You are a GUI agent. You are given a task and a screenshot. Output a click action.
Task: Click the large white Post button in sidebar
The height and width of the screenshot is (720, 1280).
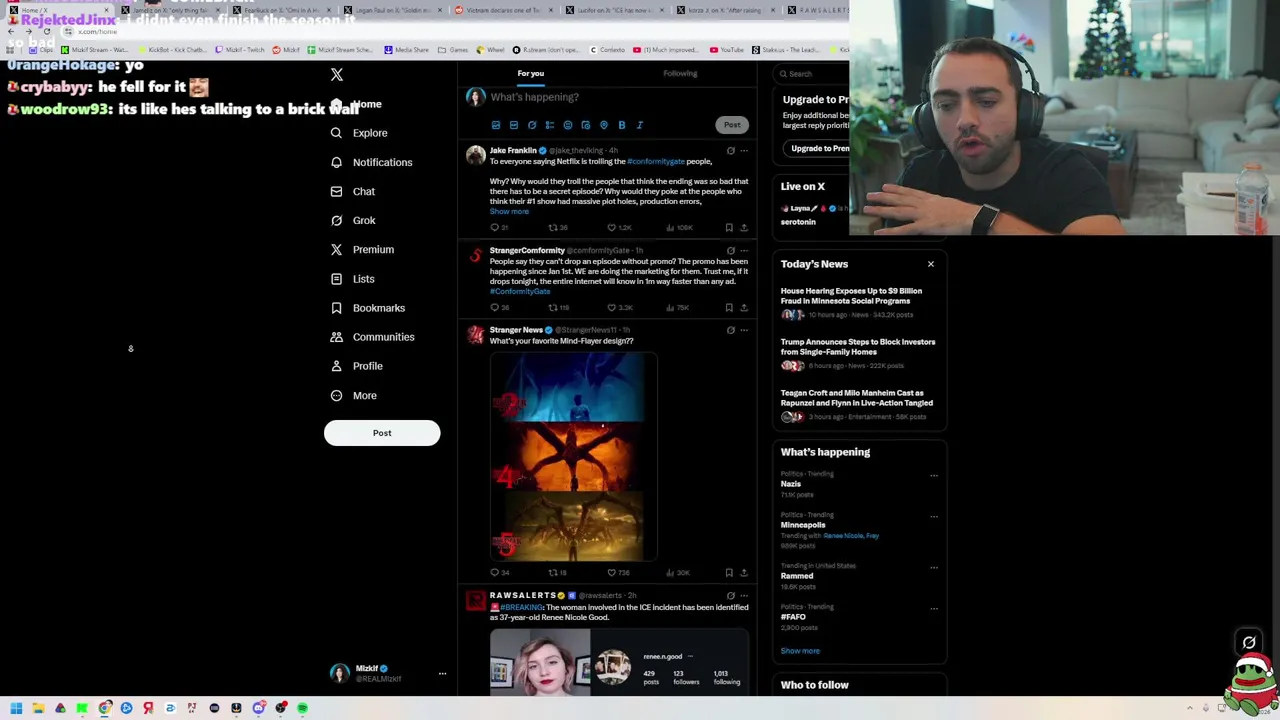(382, 433)
